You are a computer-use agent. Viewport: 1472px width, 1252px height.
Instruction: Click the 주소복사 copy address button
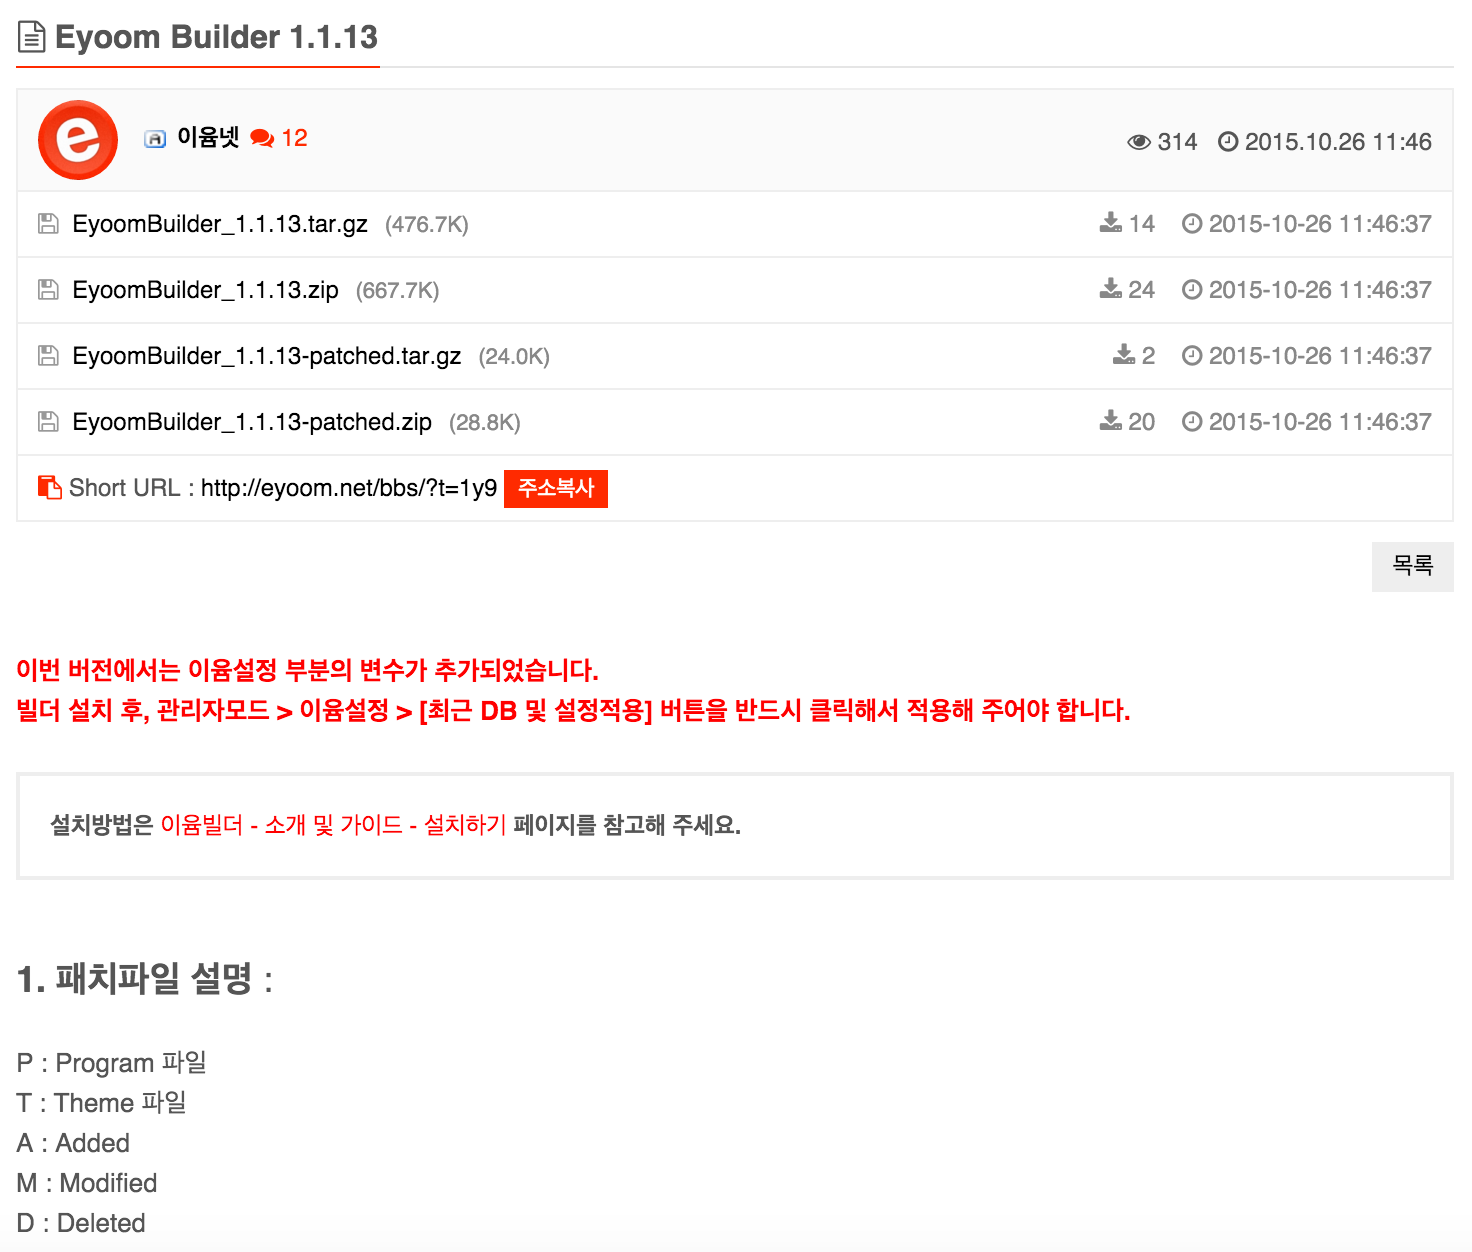point(556,488)
